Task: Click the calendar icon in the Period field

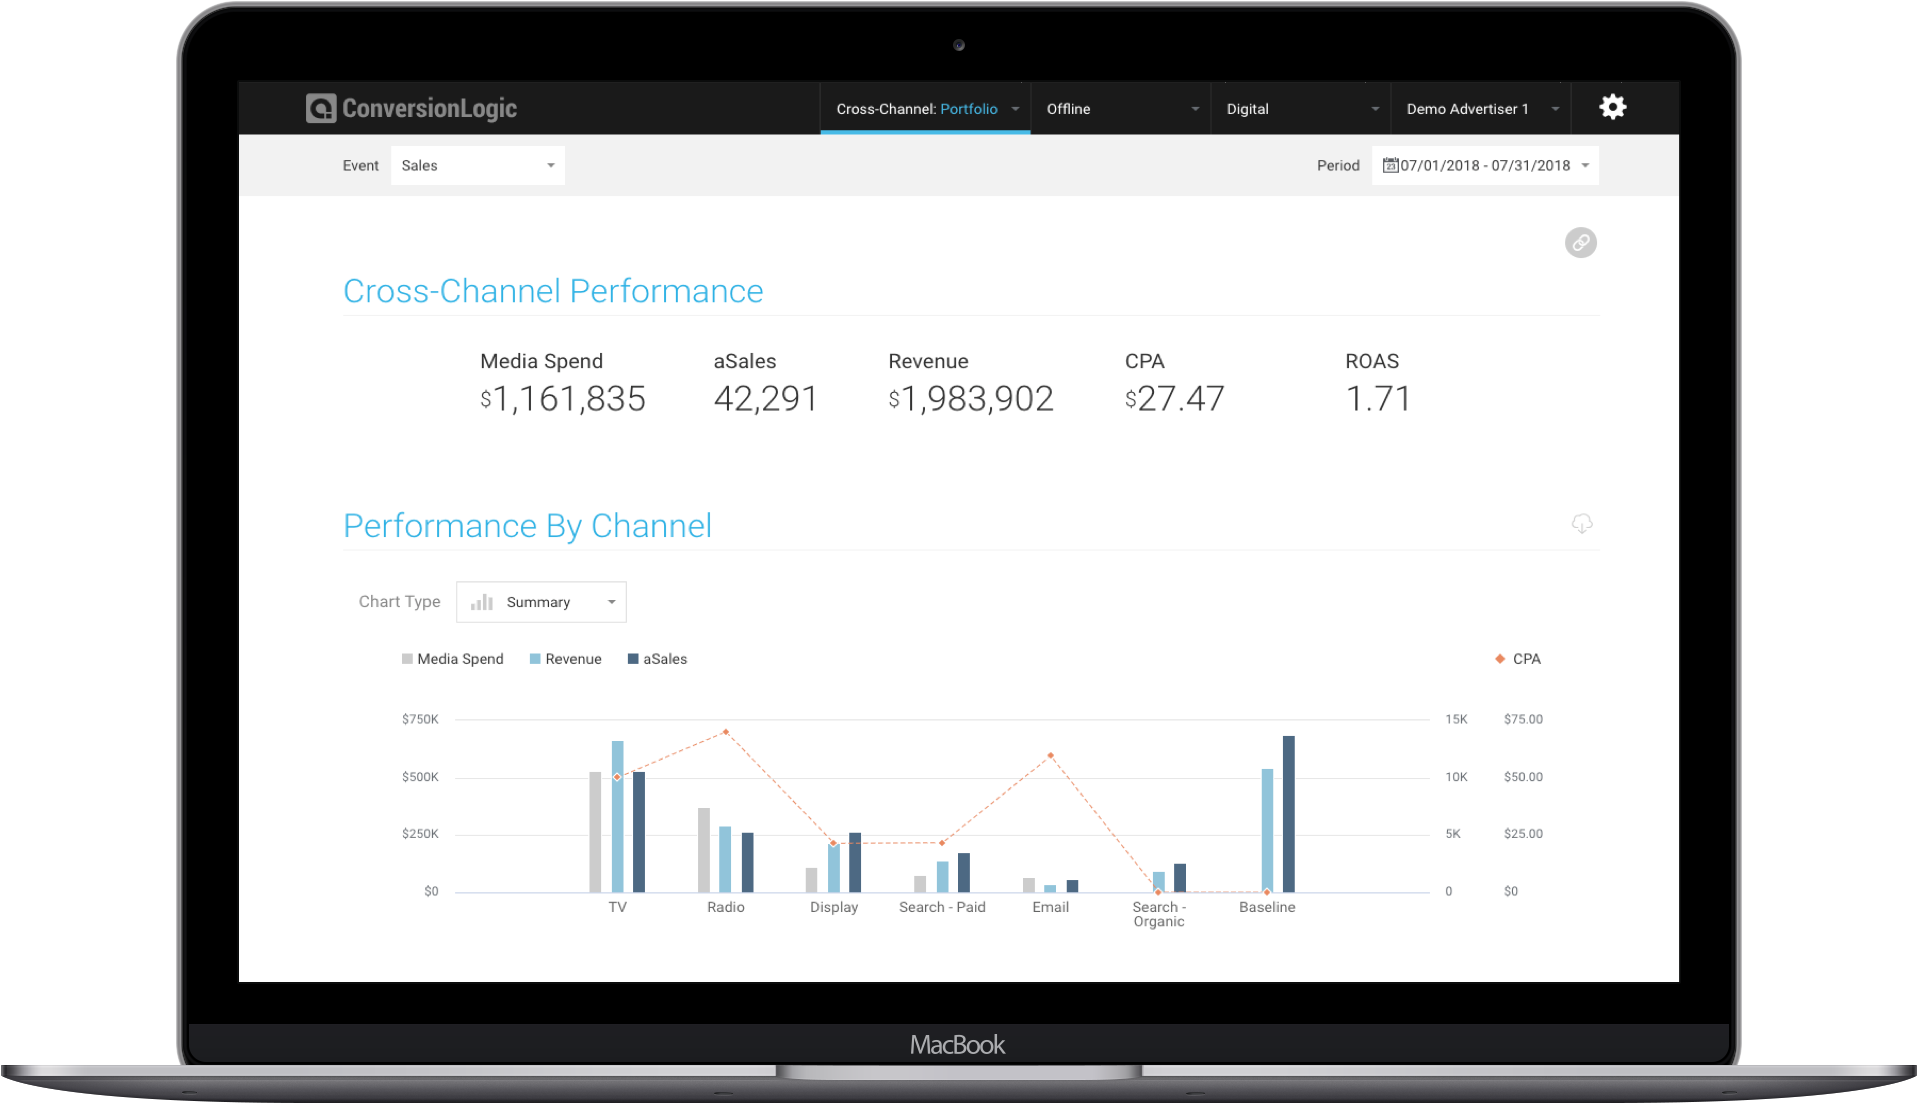Action: 1389,165
